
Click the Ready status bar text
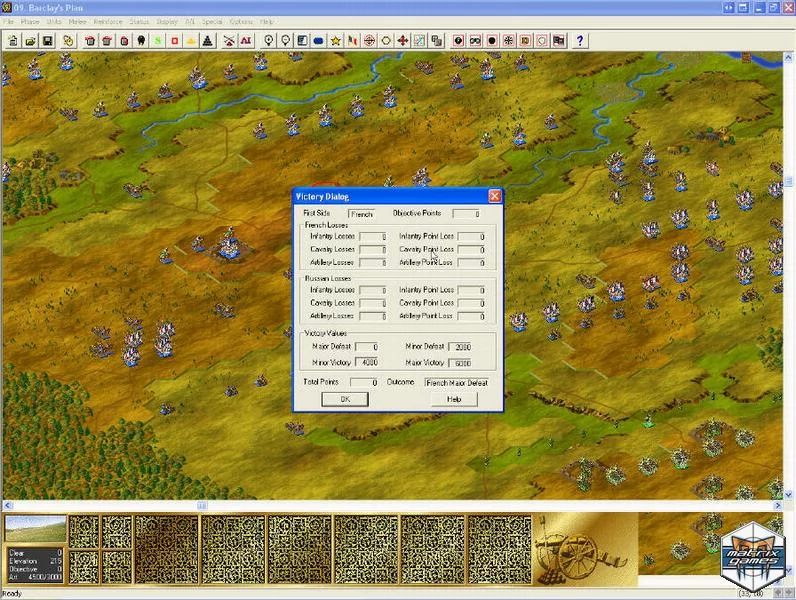(12, 594)
